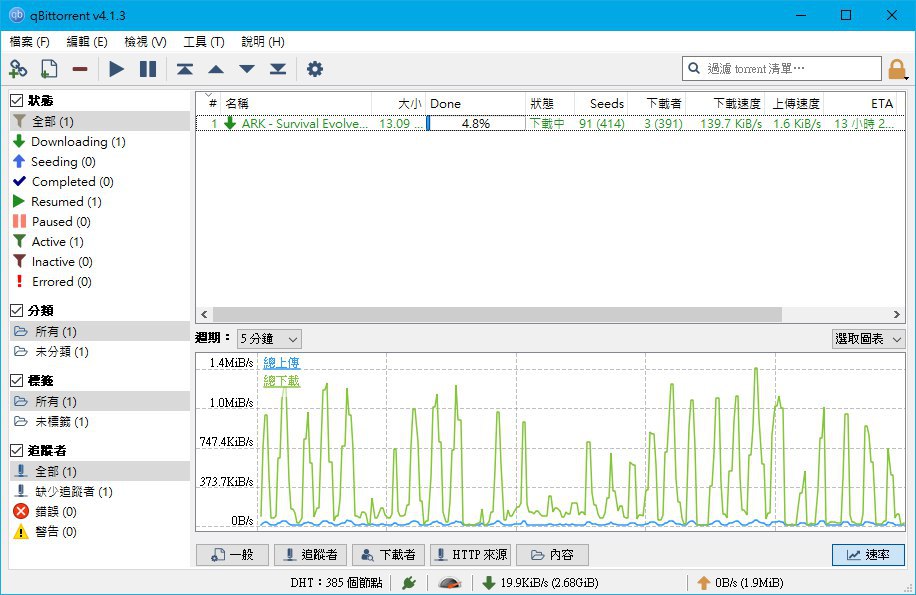Select the 全部 (1) status filter
This screenshot has width=916, height=595.
pyautogui.click(x=100, y=121)
